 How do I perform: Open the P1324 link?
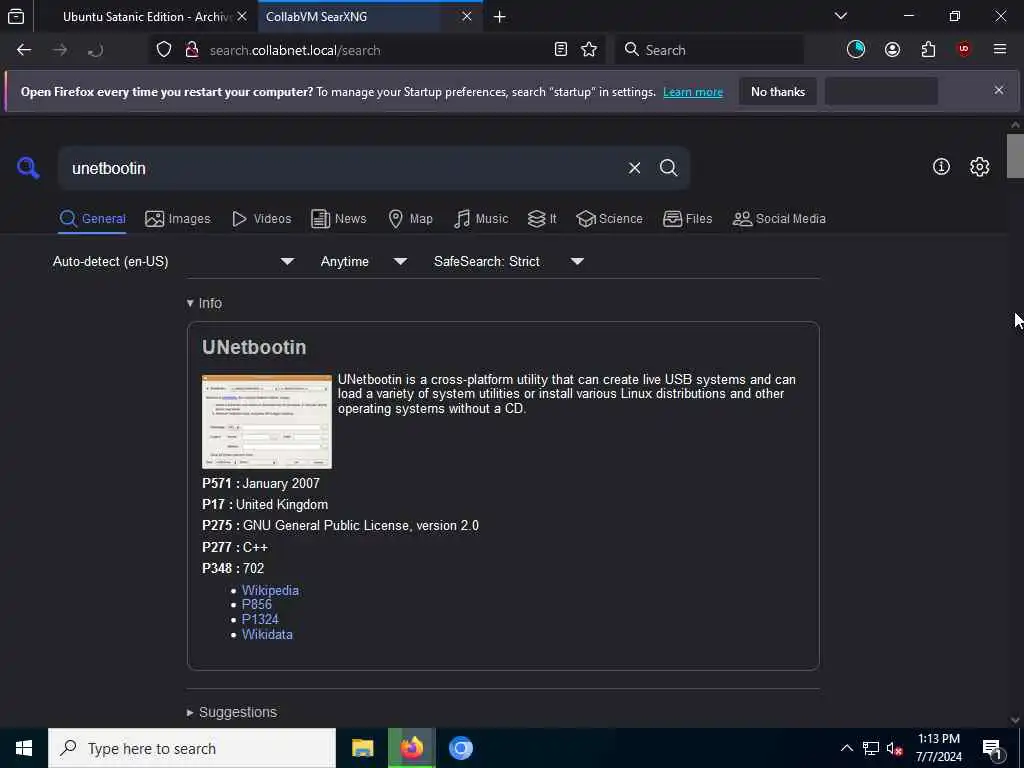tap(260, 619)
